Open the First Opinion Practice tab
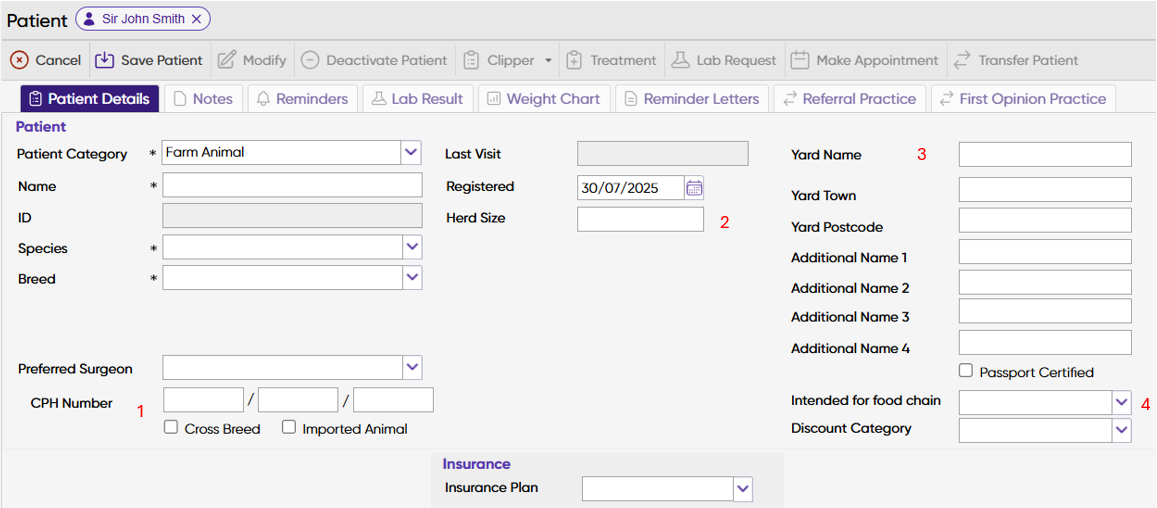The height and width of the screenshot is (508, 1157). [x=1023, y=99]
